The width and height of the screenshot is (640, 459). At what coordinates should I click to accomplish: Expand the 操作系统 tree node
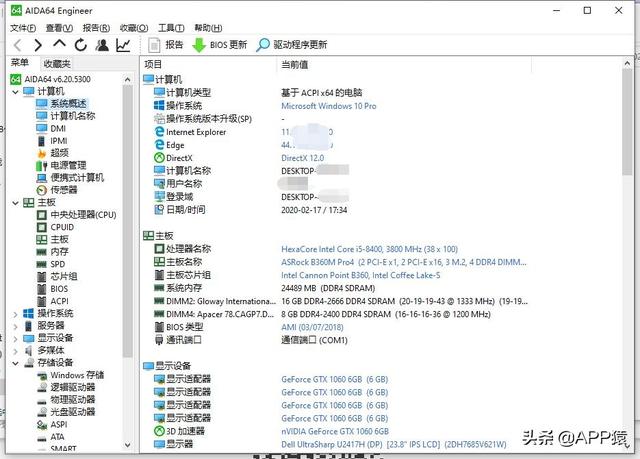(16, 314)
